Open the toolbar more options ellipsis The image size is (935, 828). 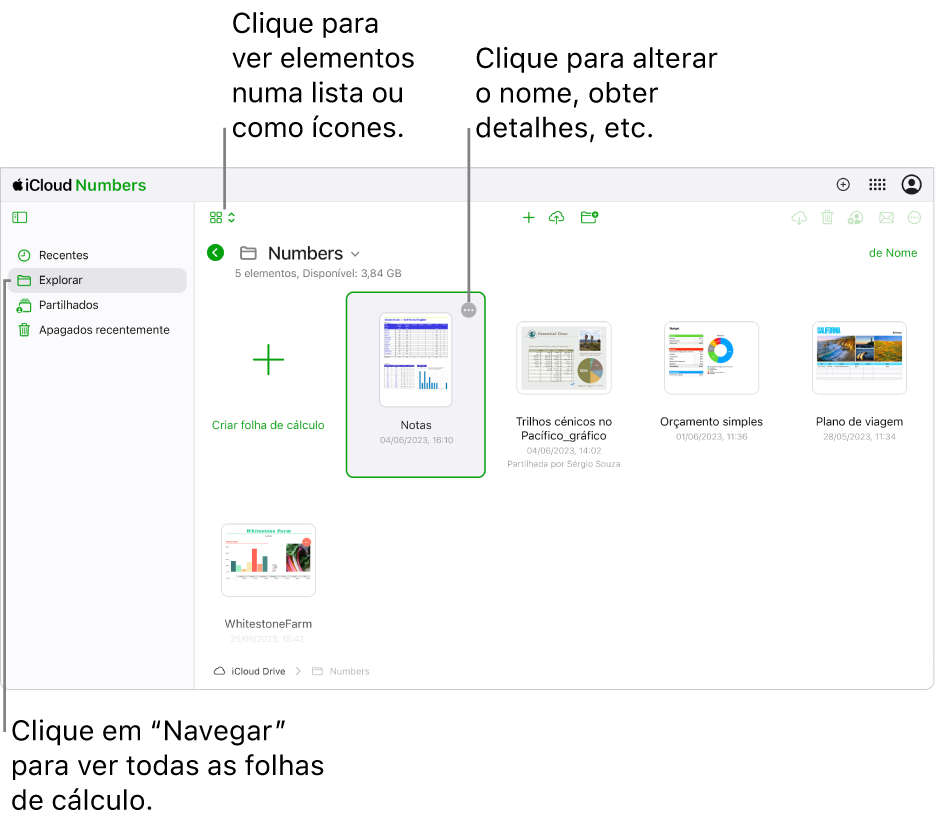tap(914, 218)
